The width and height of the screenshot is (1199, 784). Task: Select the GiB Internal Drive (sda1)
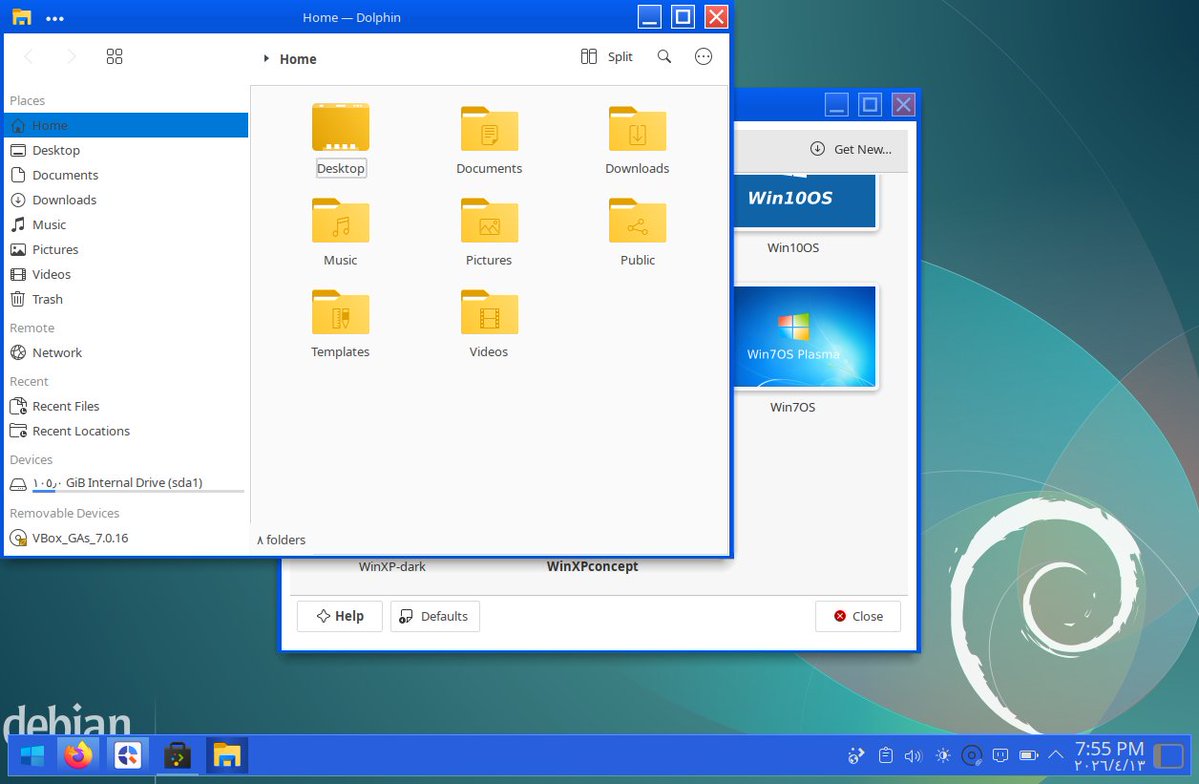pyautogui.click(x=126, y=483)
